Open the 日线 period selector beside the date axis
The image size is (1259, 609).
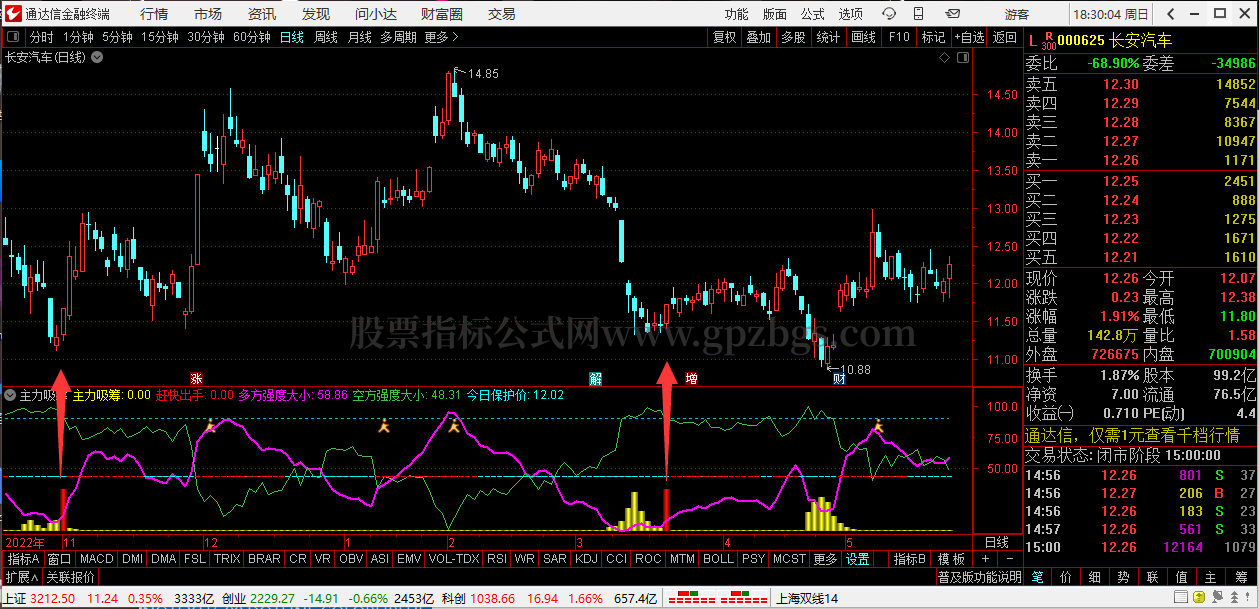coord(997,541)
